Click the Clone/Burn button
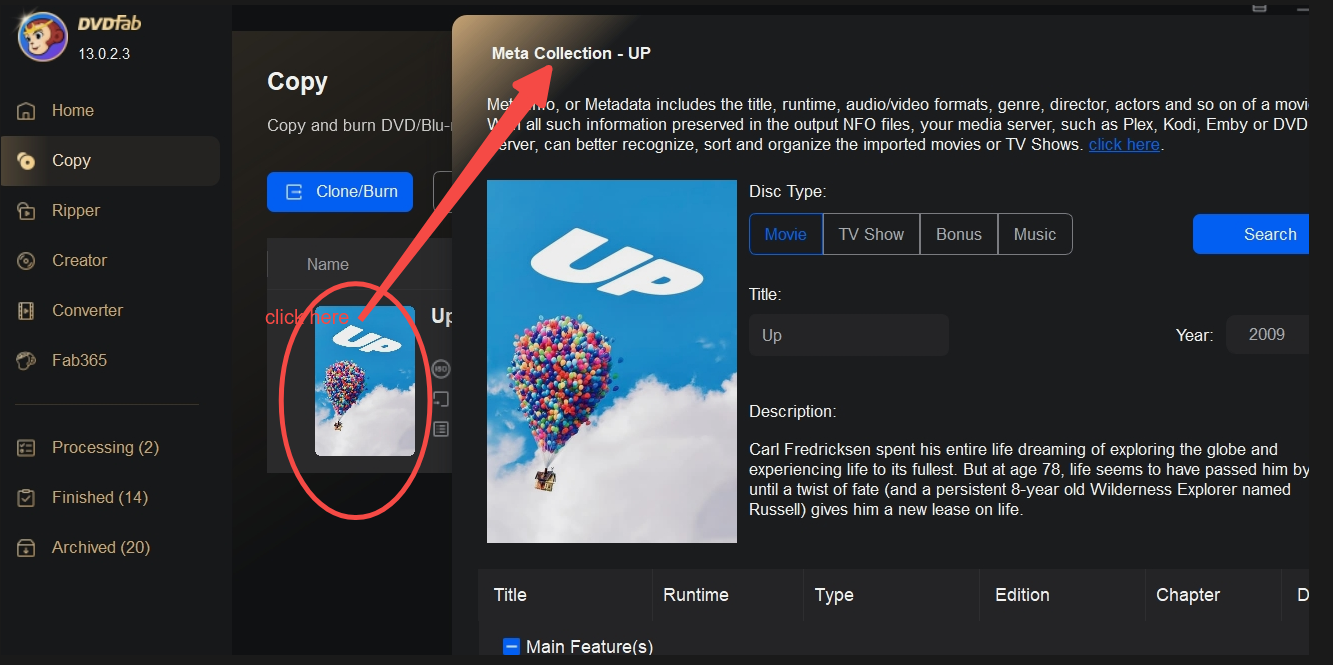 pos(340,192)
